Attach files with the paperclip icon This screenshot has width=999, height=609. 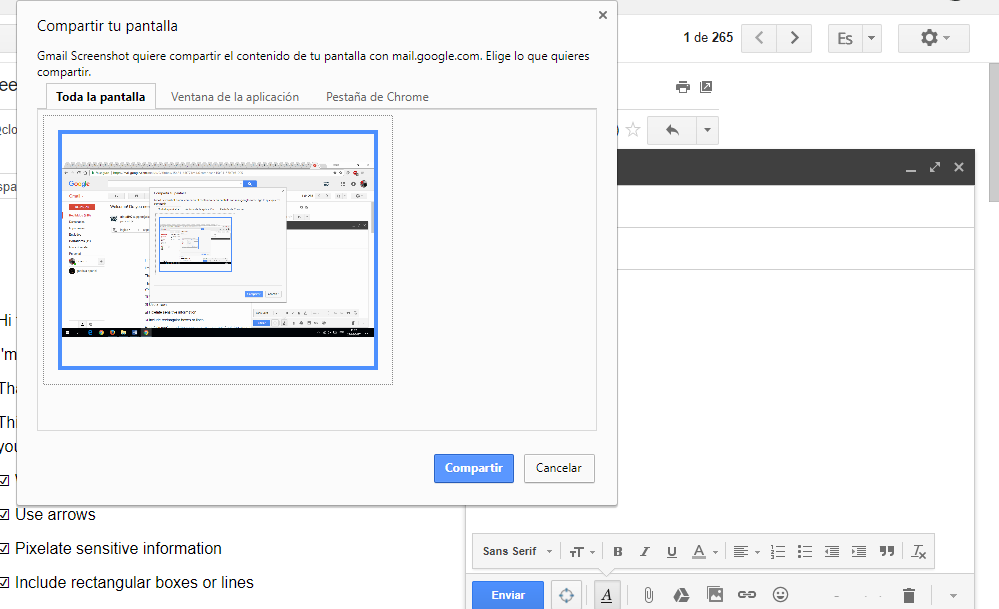tap(648, 595)
